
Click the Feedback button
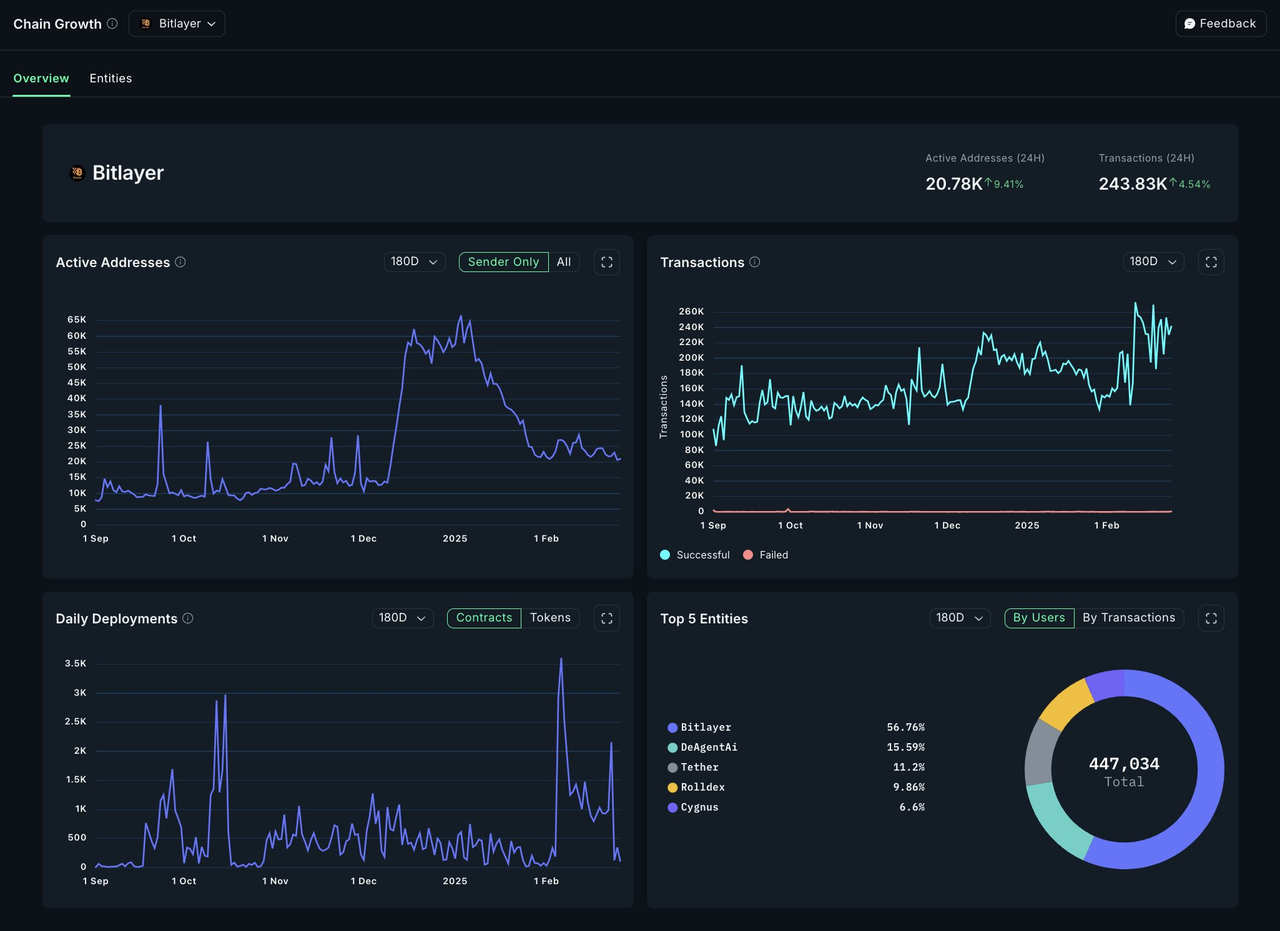[x=1220, y=24]
